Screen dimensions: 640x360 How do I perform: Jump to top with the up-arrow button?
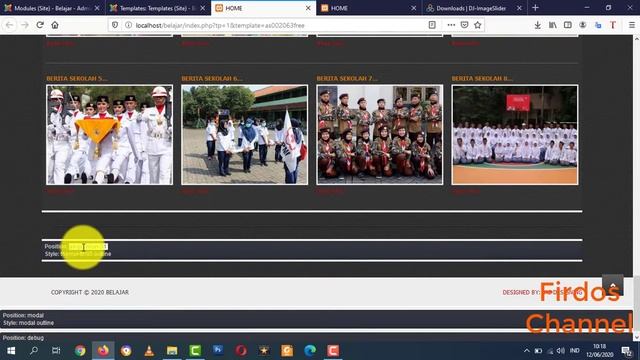click(x=613, y=285)
